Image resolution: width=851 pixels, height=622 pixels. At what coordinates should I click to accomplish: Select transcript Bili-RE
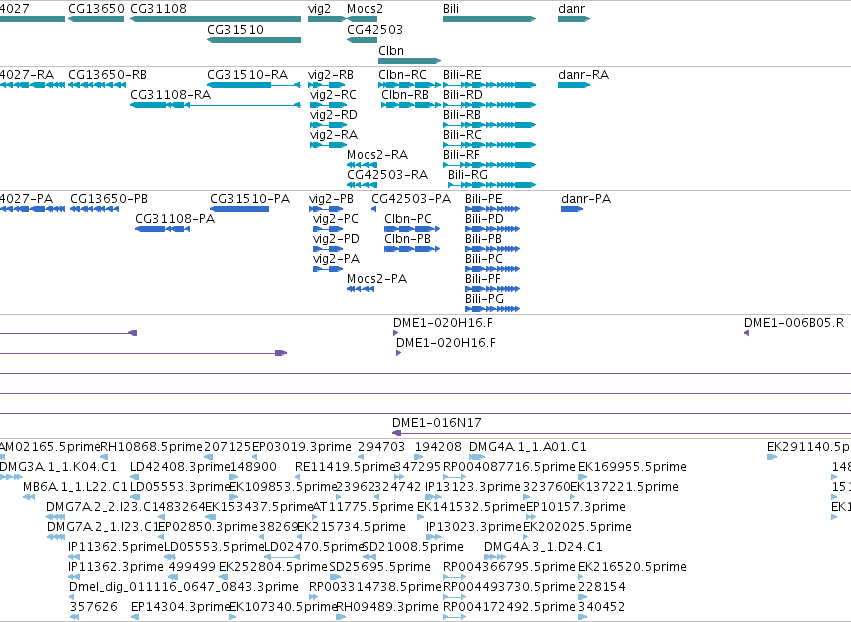[490, 85]
